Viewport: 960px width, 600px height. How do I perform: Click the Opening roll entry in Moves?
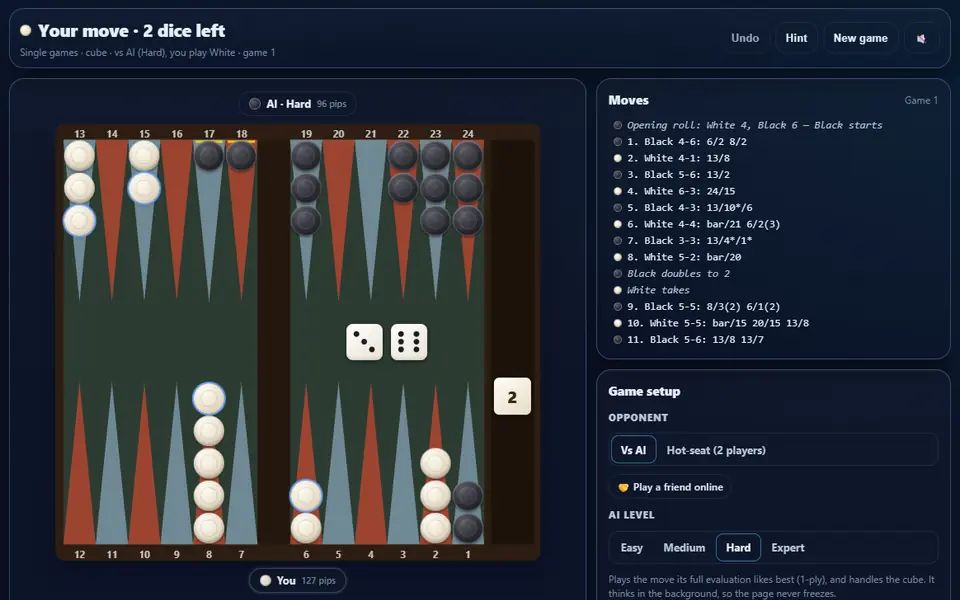tap(754, 125)
